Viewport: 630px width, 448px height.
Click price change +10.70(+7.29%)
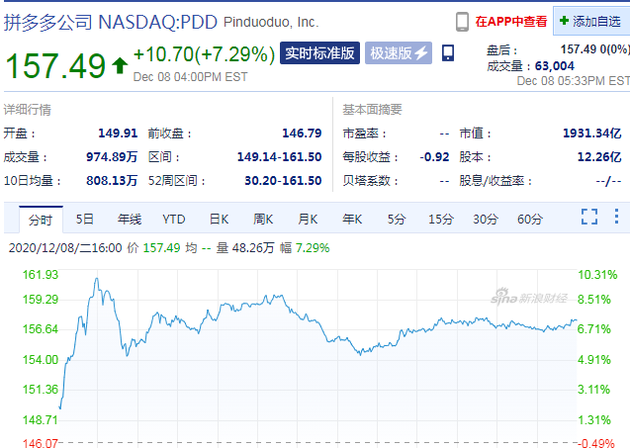point(204,54)
